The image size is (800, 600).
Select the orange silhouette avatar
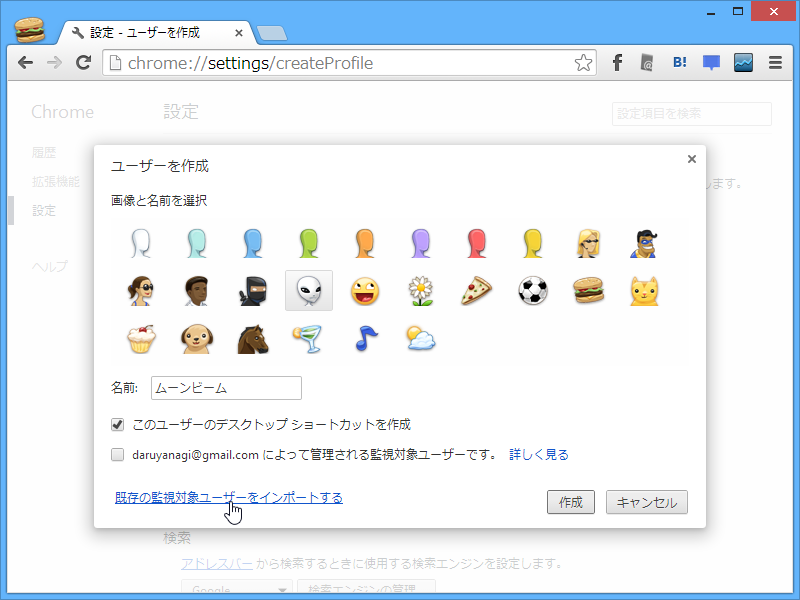point(365,243)
